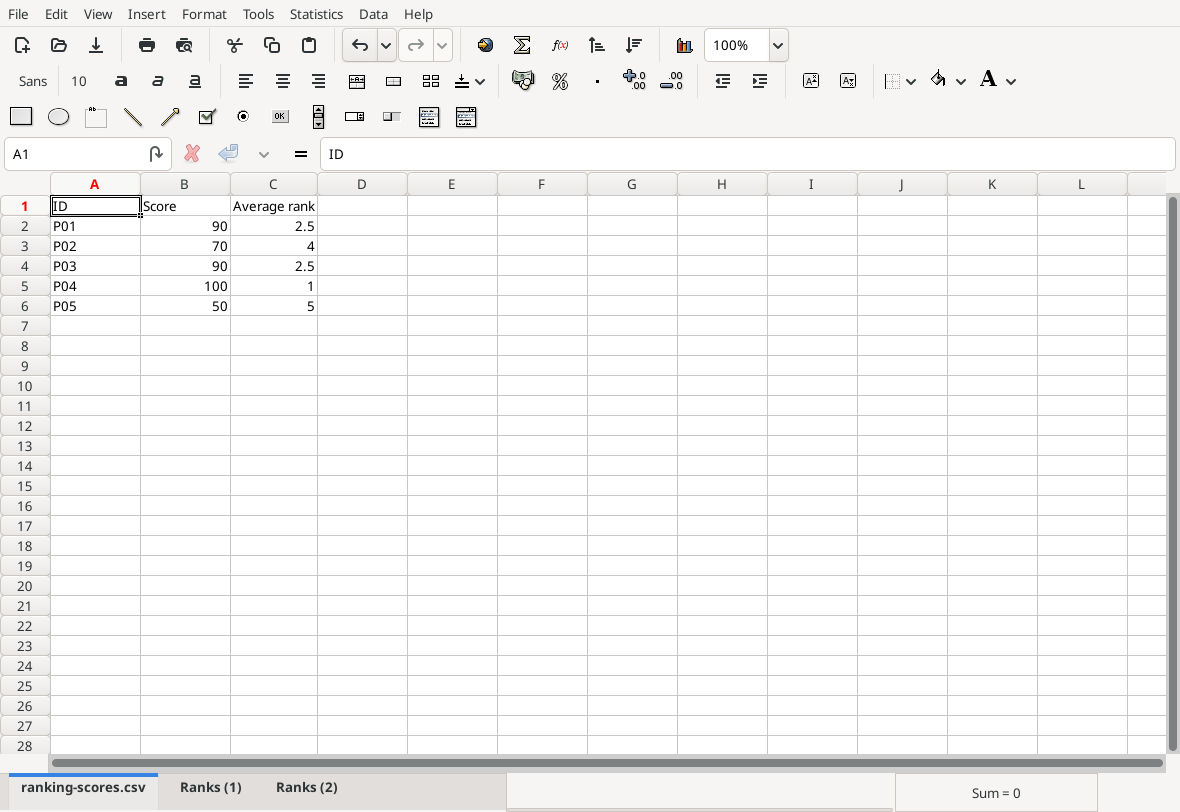Click the Sum = 0 status indicator
This screenshot has width=1180, height=812.
996,793
